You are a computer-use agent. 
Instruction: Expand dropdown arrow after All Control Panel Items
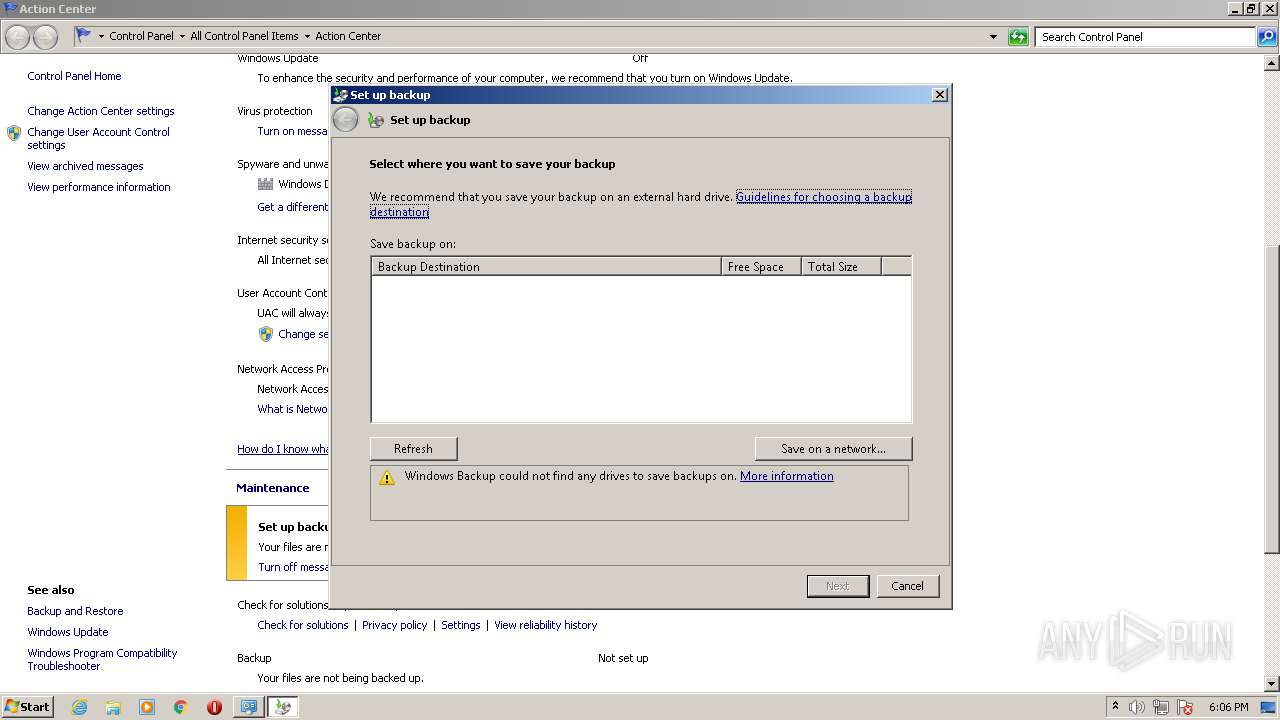tap(306, 37)
